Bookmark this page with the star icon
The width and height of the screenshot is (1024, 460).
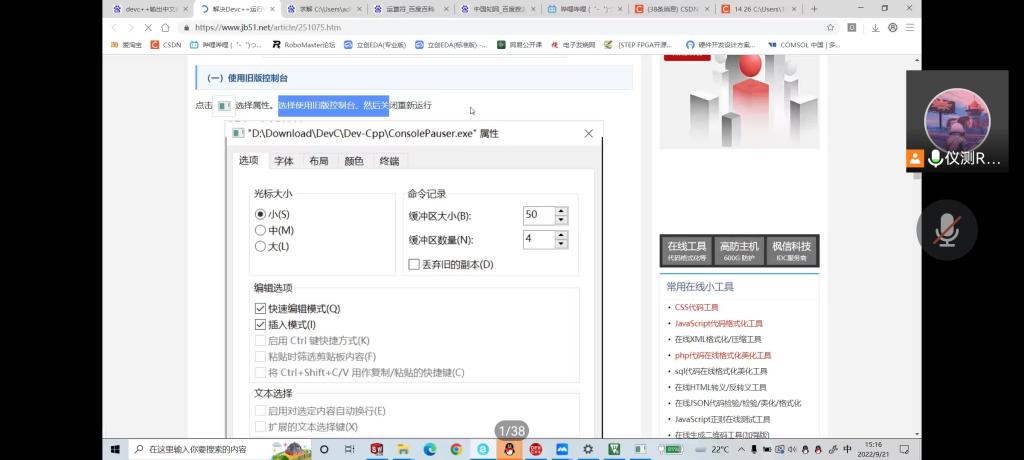(830, 28)
